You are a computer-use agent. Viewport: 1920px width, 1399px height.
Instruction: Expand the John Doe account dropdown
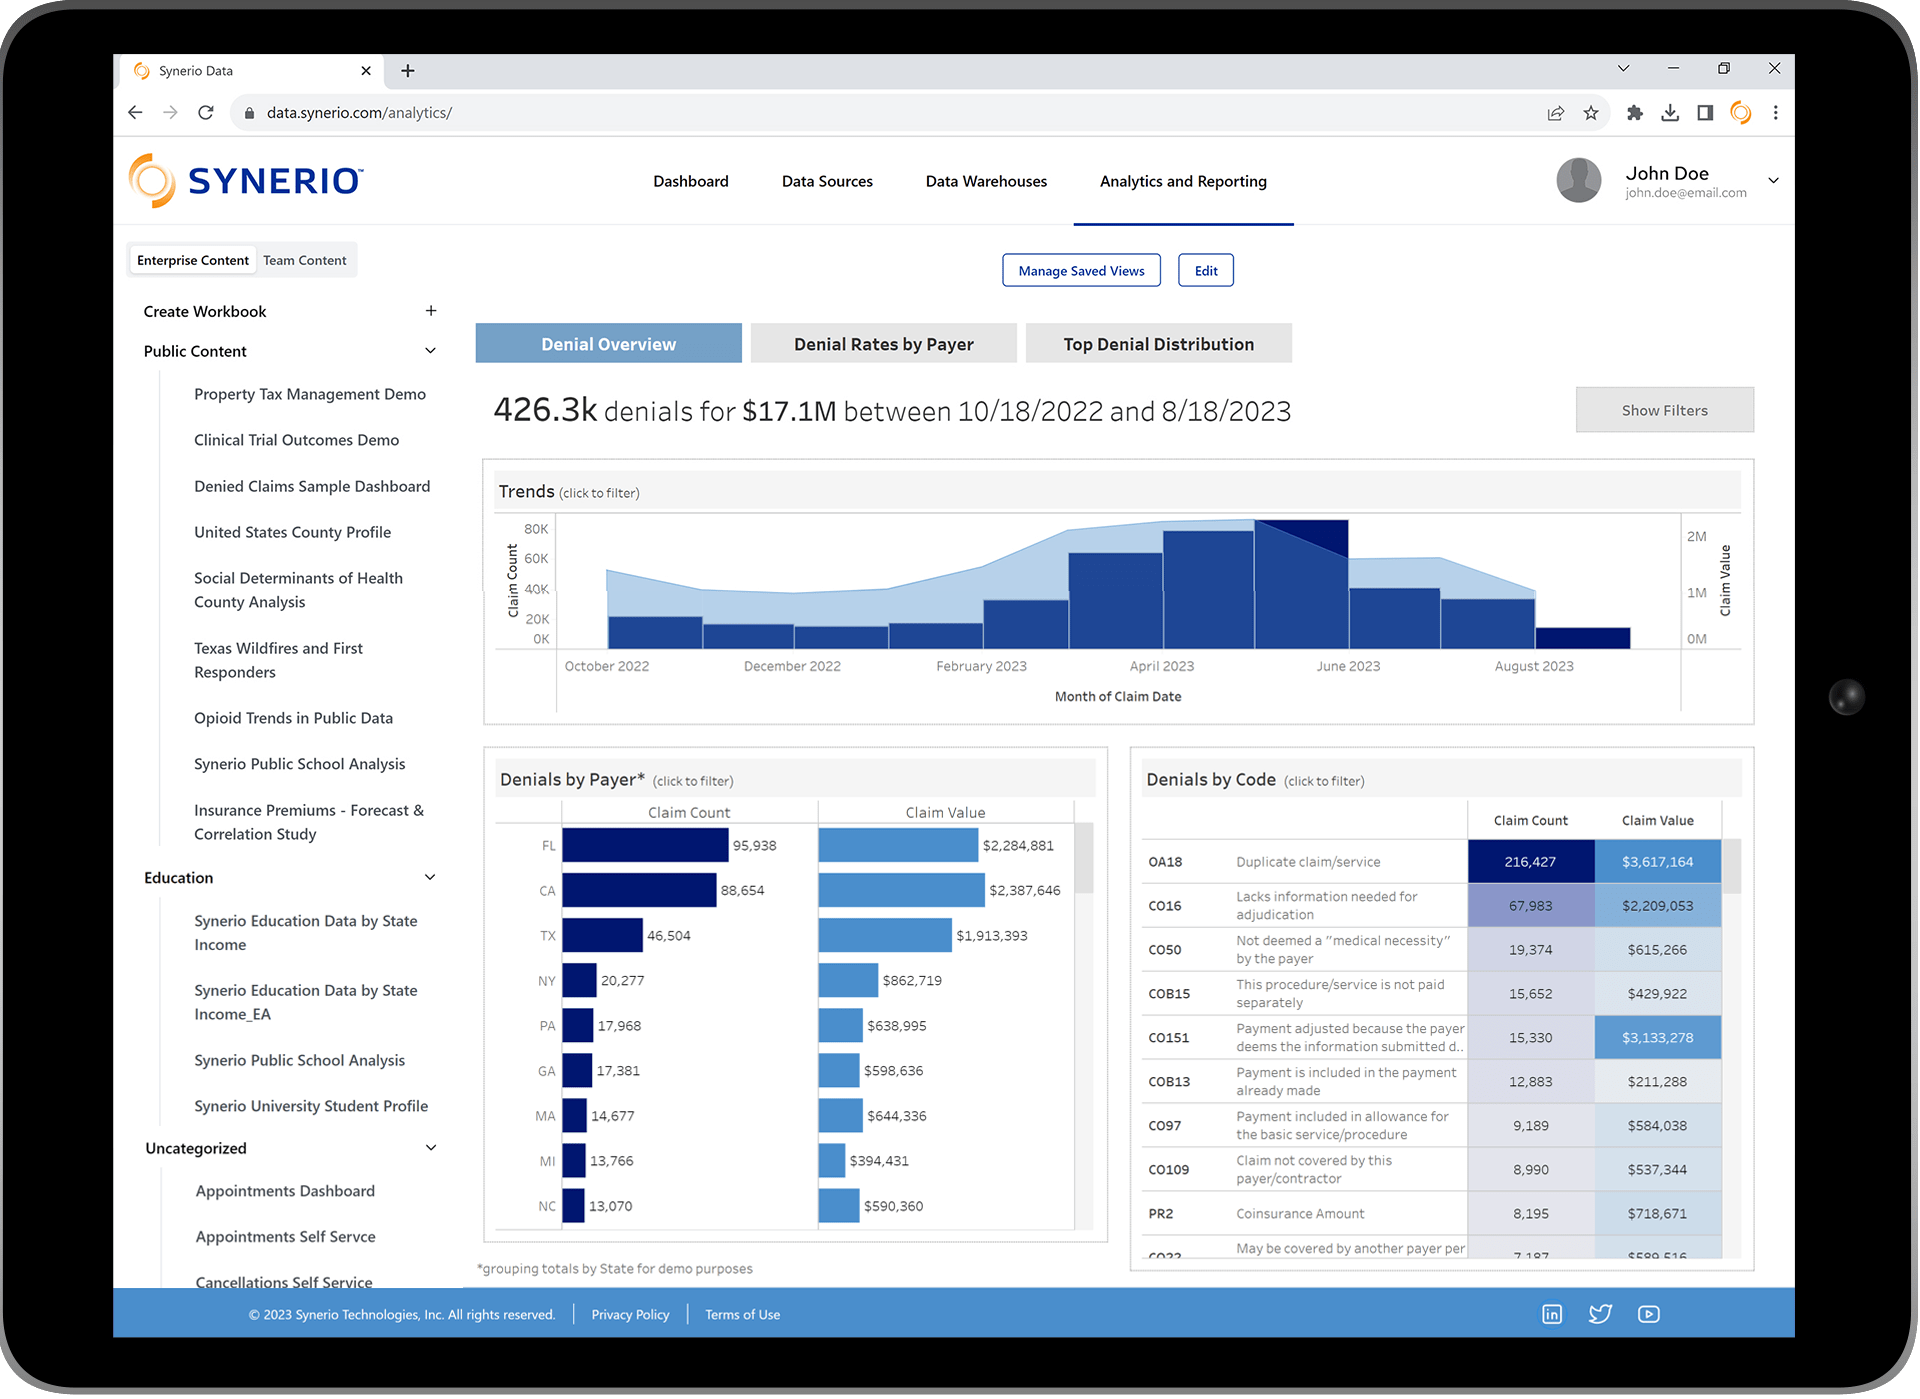point(1774,181)
